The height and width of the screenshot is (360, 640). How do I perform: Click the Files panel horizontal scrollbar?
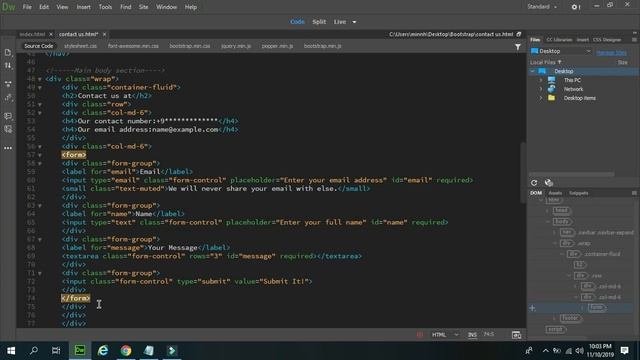tap(571, 174)
